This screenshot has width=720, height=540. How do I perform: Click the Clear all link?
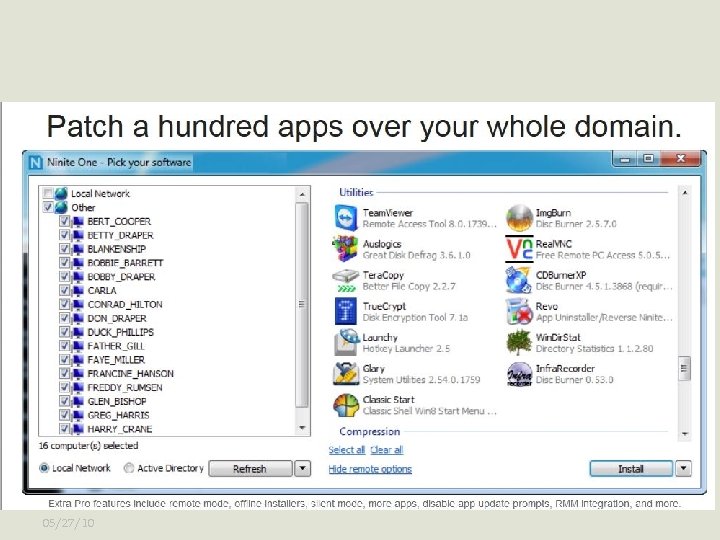(x=387, y=450)
